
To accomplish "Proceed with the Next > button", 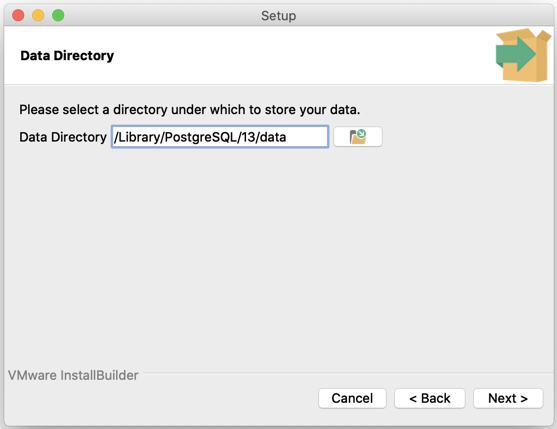I will (x=508, y=398).
